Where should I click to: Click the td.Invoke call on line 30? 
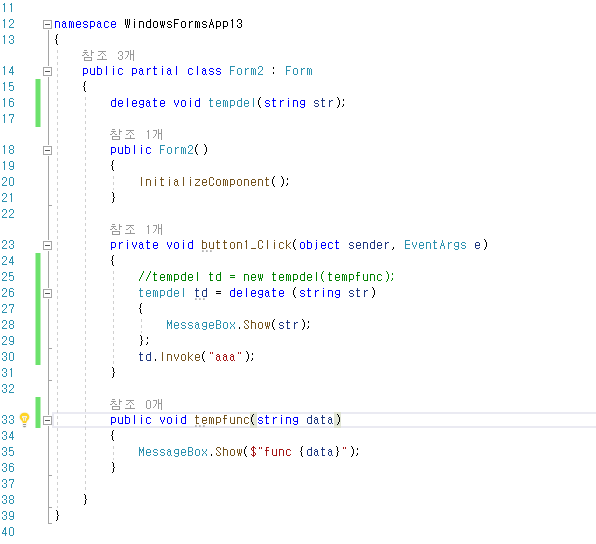pyautogui.click(x=196, y=357)
